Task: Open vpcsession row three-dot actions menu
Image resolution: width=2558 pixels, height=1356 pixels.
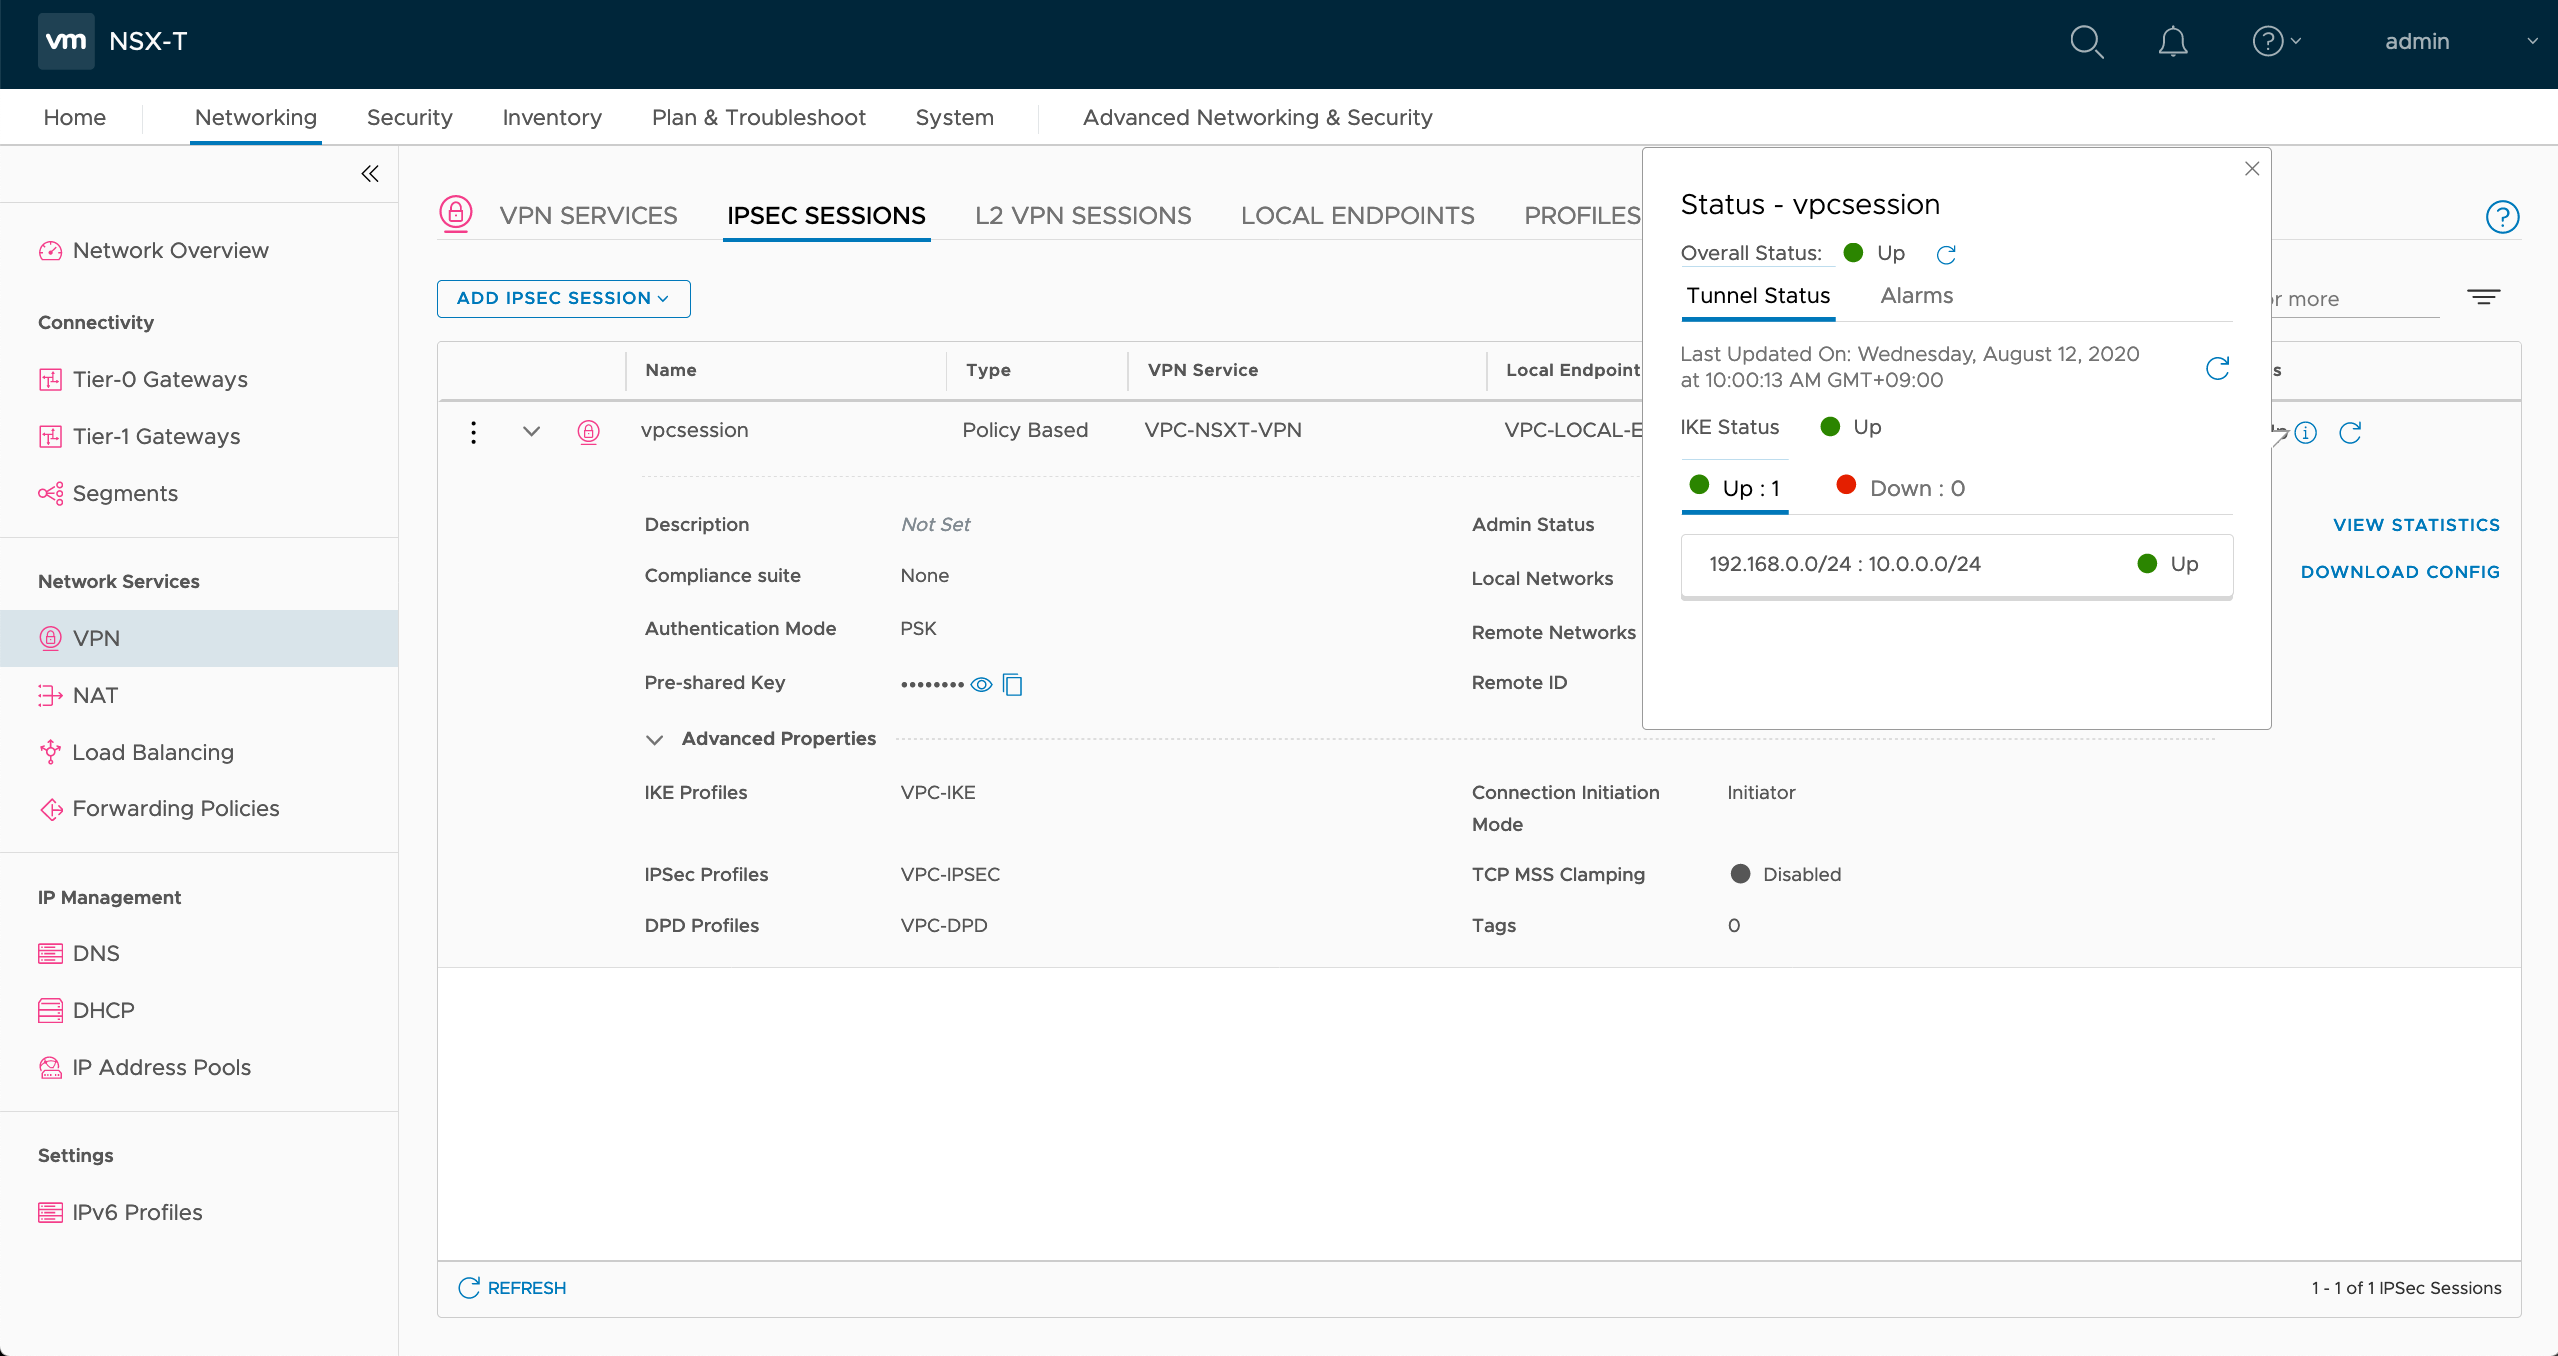Action: (473, 432)
